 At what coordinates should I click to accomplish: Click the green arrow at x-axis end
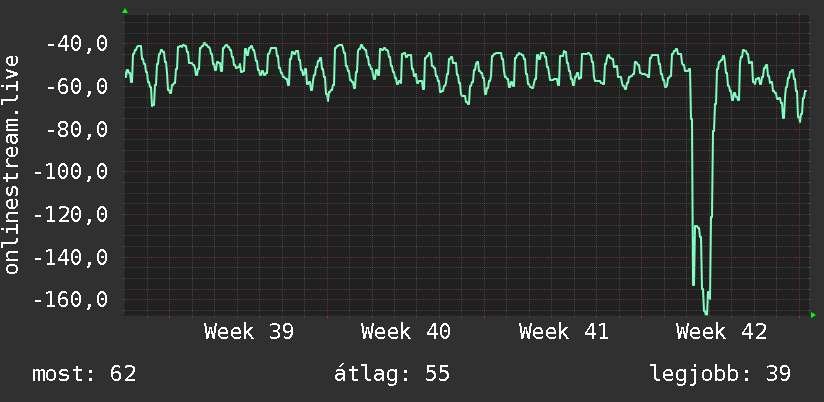pyautogui.click(x=813, y=315)
